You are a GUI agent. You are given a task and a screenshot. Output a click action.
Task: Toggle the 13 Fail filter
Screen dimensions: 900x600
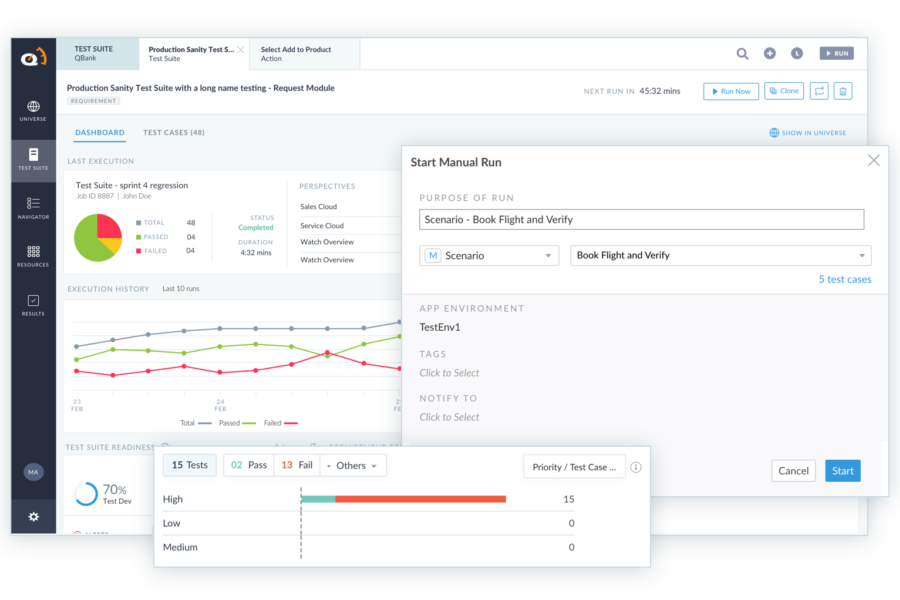(297, 466)
